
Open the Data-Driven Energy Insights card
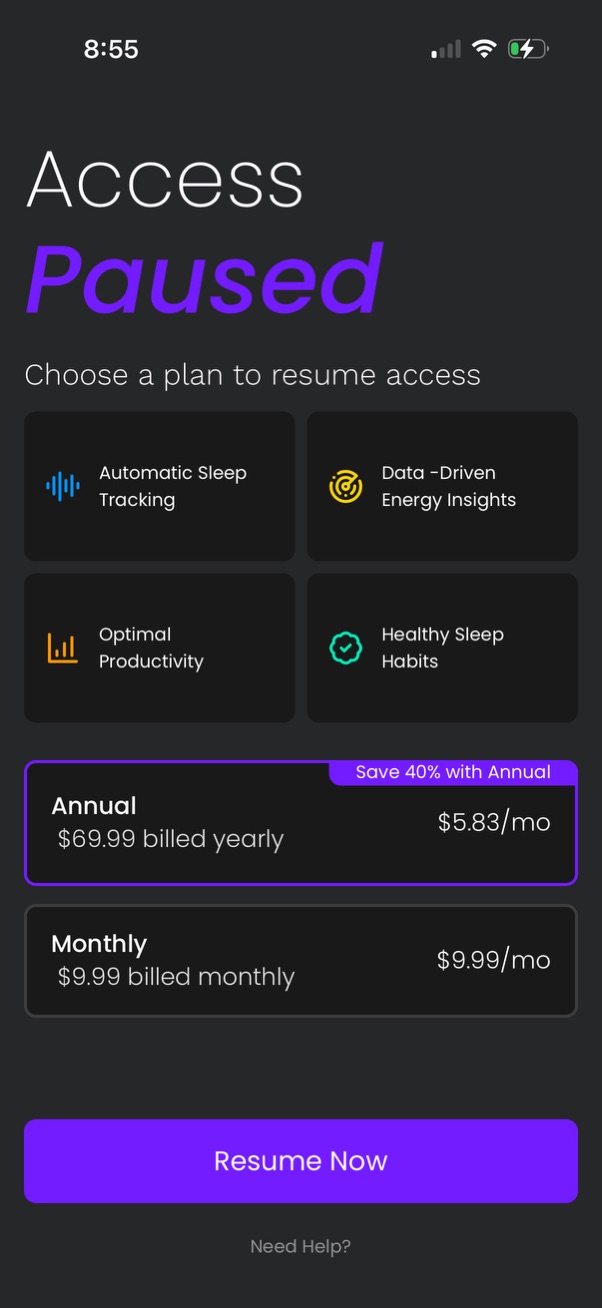(441, 486)
